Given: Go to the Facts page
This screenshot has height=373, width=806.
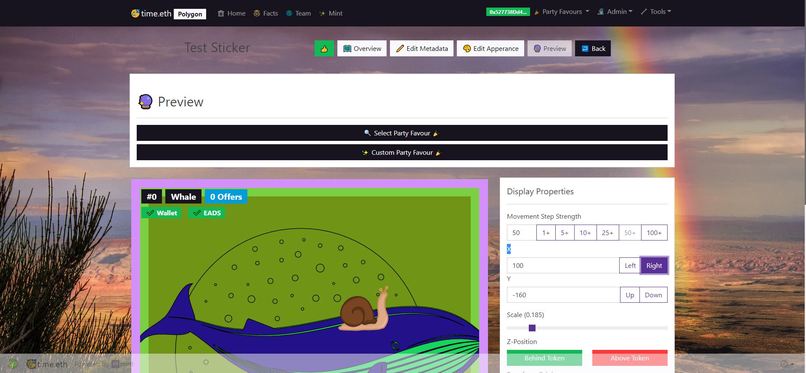Looking at the screenshot, I should click(266, 13).
